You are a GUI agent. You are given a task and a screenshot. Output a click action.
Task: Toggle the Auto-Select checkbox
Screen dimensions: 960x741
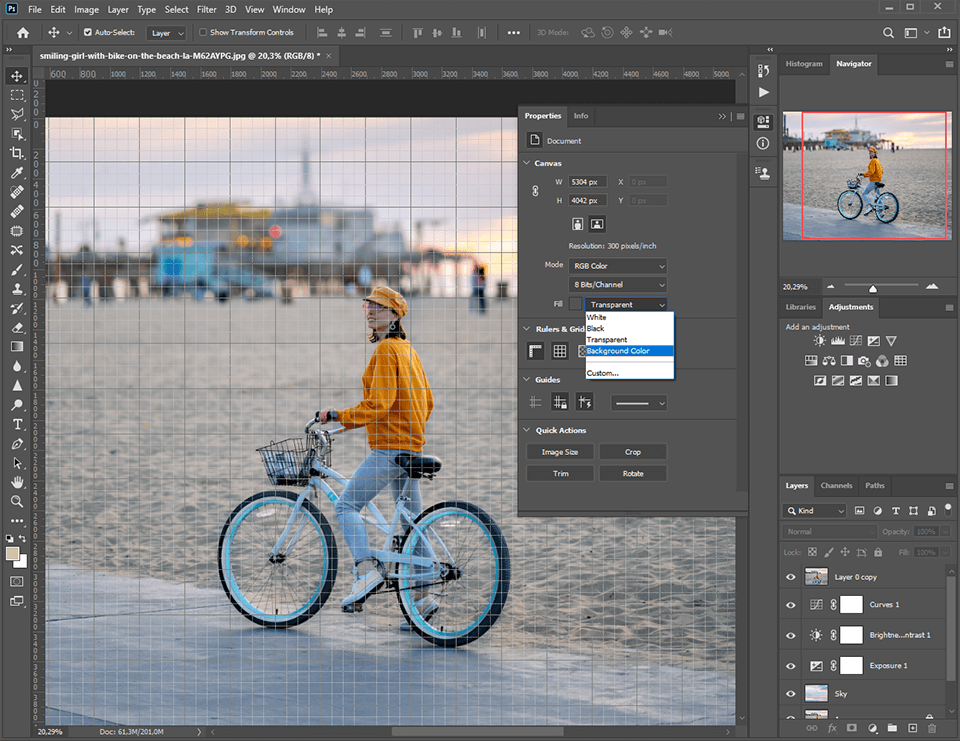click(87, 32)
